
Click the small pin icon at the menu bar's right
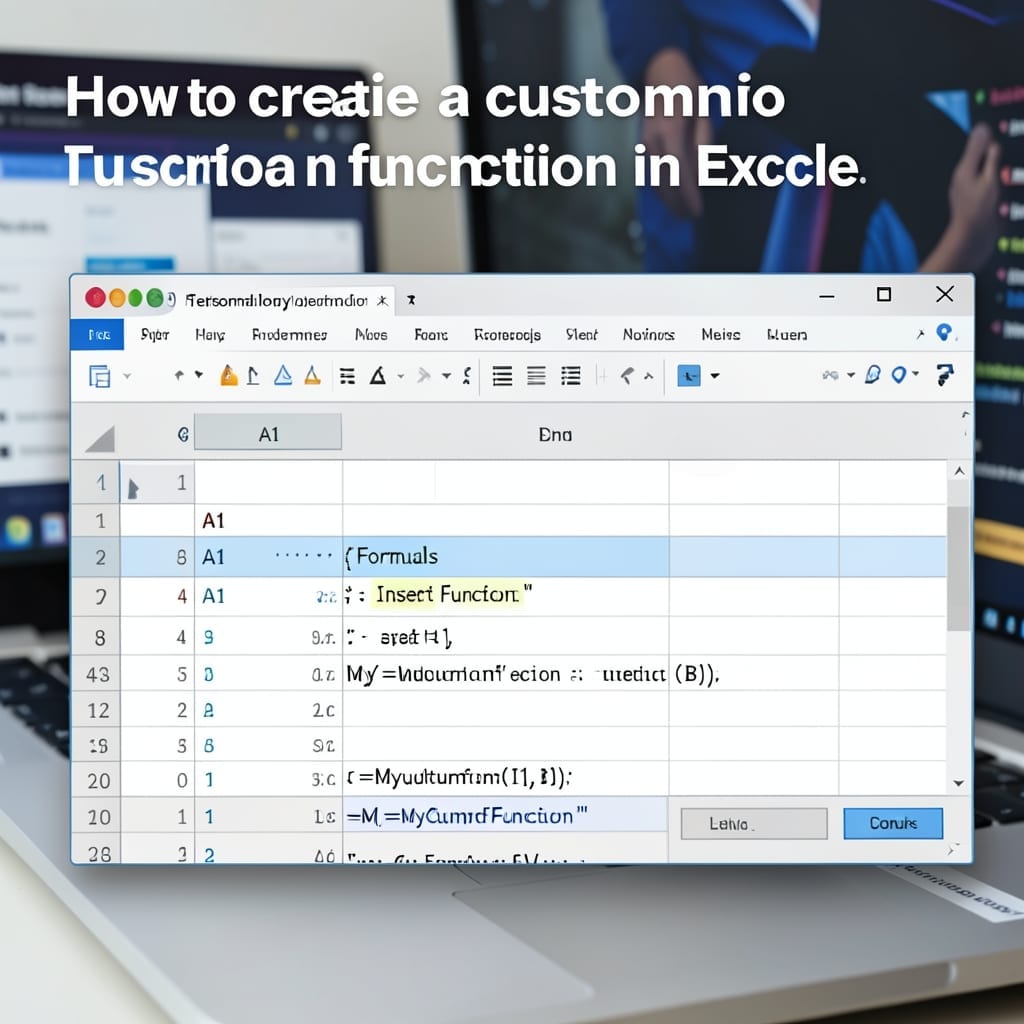click(920, 334)
